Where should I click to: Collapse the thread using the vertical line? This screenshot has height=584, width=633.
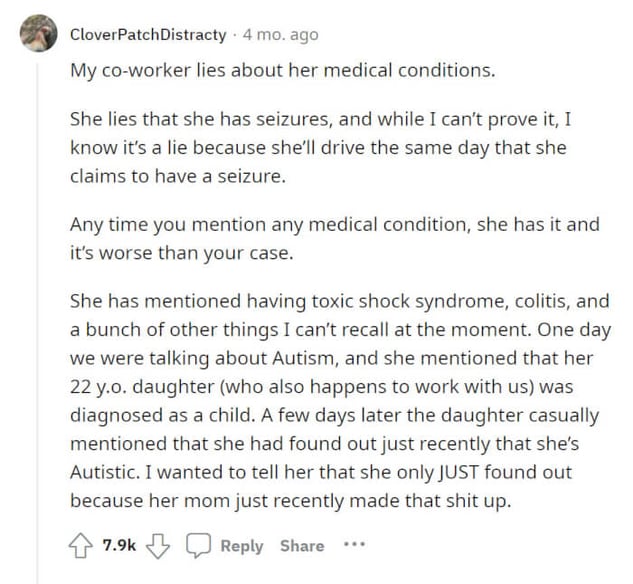tap(38, 323)
